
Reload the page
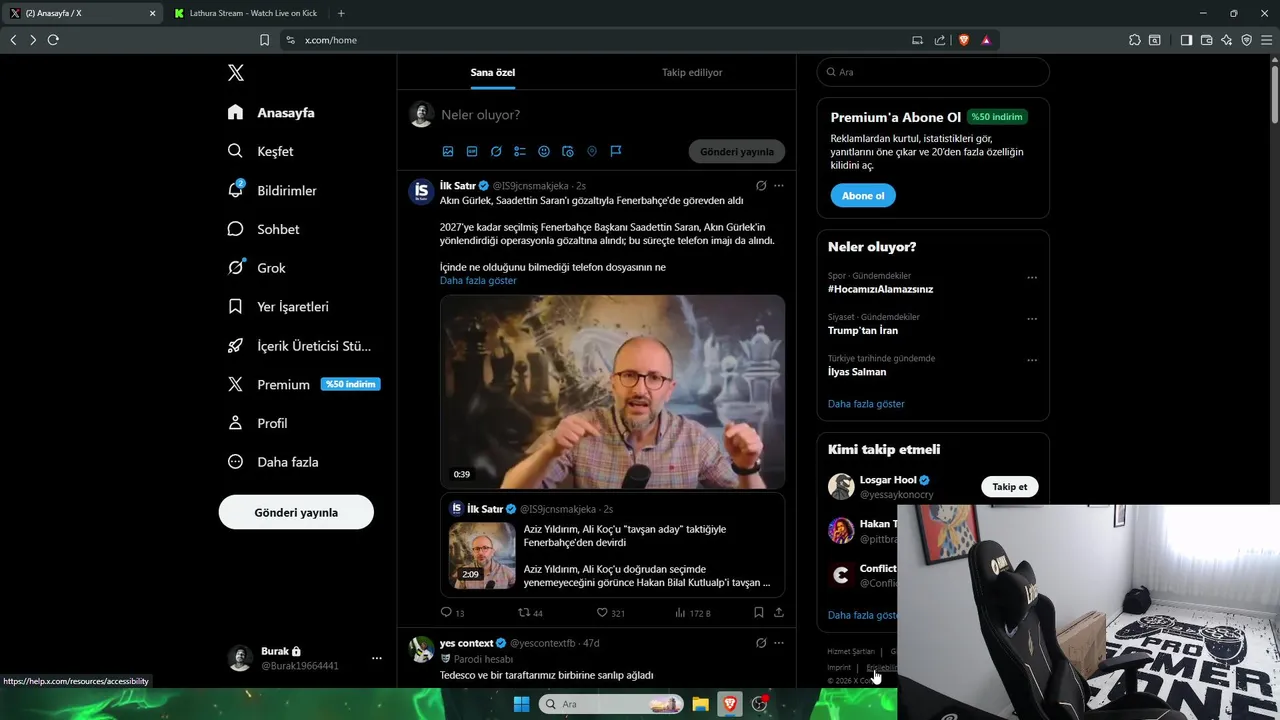[x=53, y=40]
